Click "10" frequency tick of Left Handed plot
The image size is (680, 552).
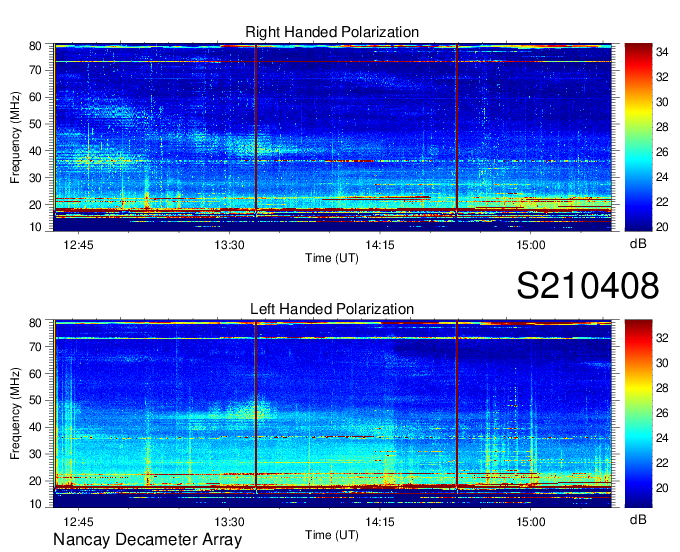pyautogui.click(x=35, y=504)
